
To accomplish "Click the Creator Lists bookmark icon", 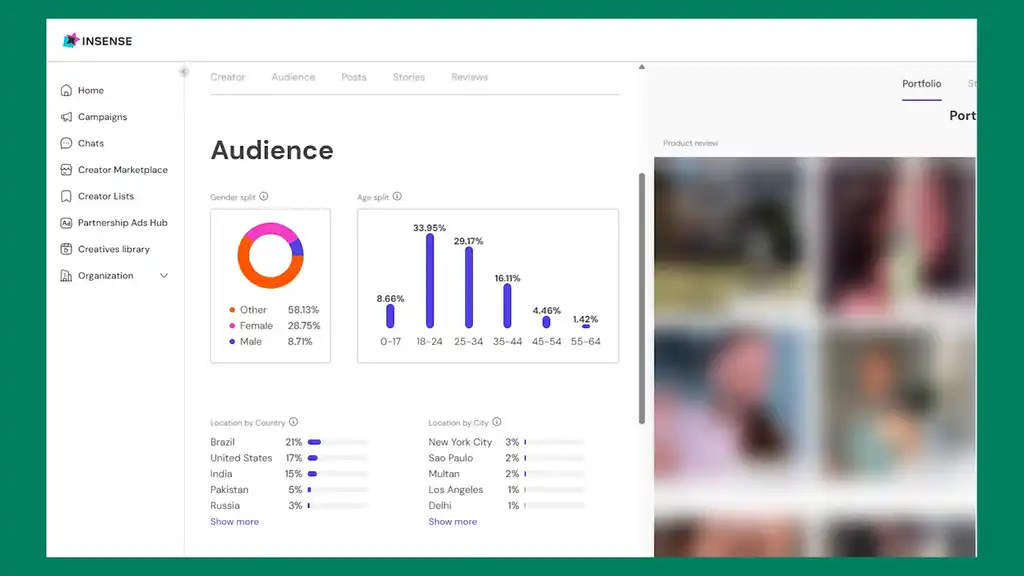I will [66, 196].
